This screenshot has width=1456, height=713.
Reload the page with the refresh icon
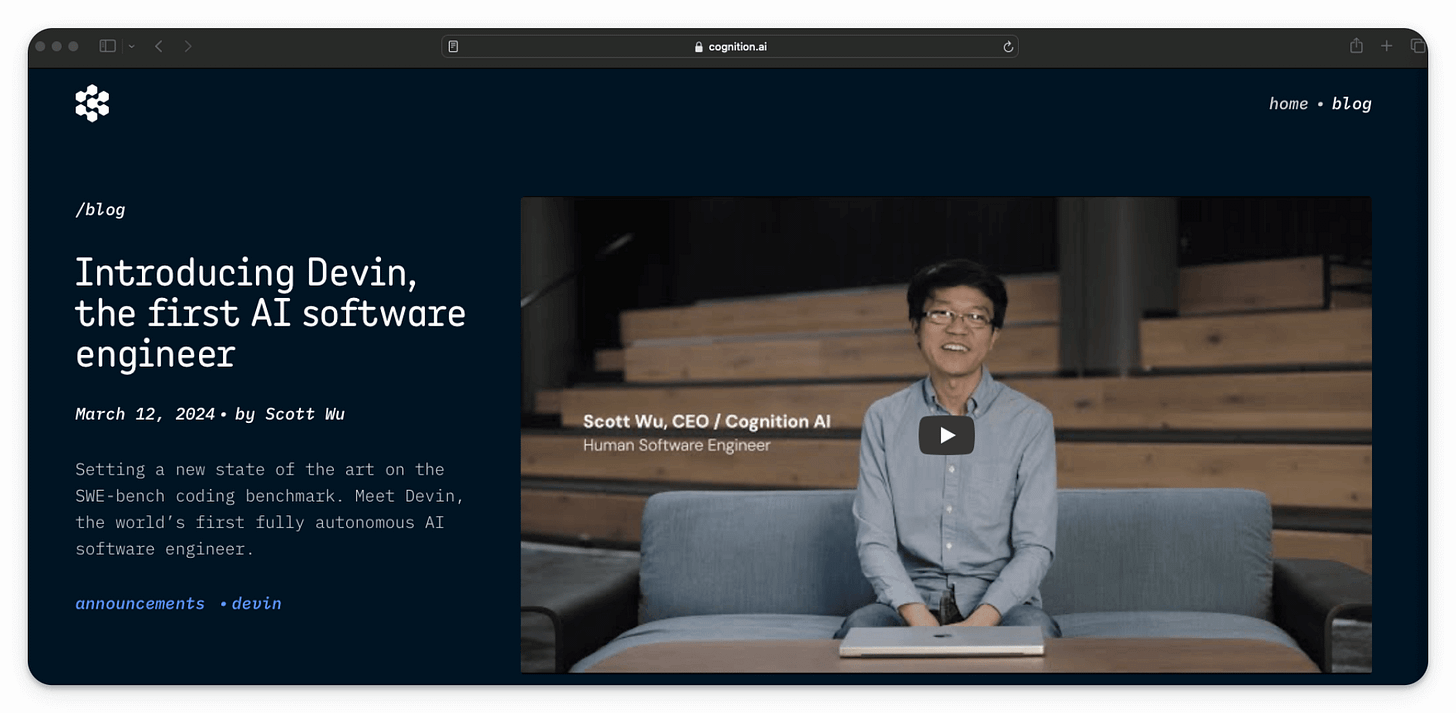click(x=1008, y=46)
